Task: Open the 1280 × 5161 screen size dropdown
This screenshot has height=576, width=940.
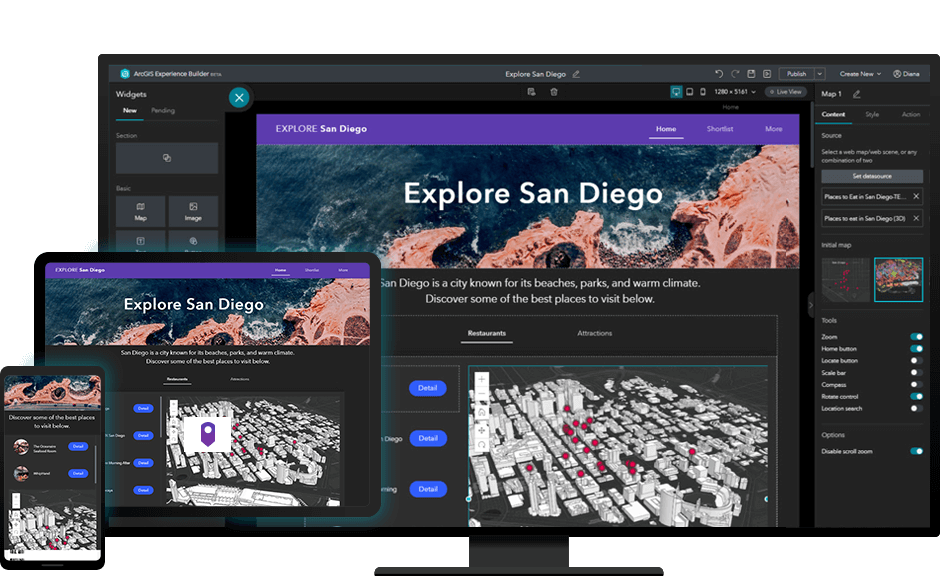Action: (x=753, y=91)
